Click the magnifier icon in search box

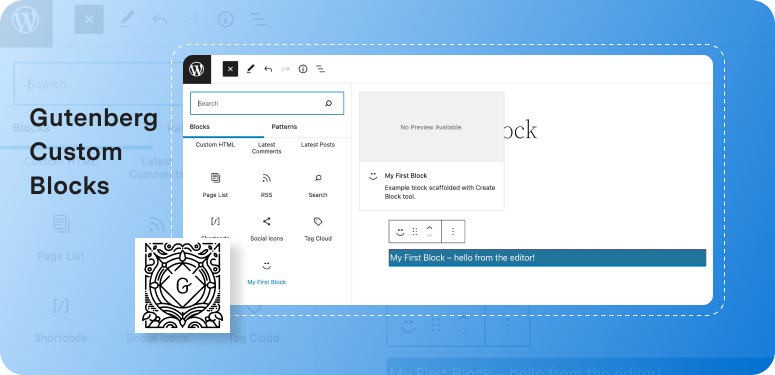pyautogui.click(x=328, y=103)
